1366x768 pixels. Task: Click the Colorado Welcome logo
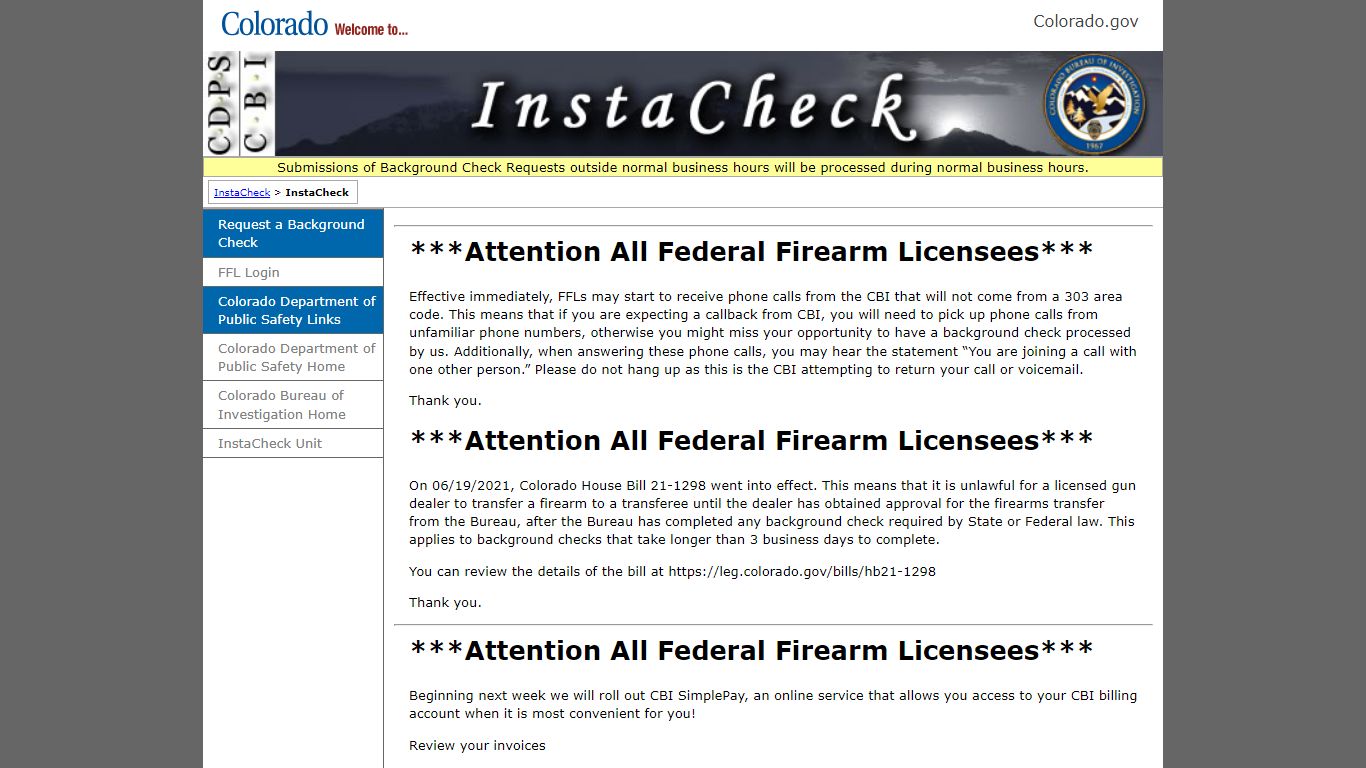pos(314,24)
